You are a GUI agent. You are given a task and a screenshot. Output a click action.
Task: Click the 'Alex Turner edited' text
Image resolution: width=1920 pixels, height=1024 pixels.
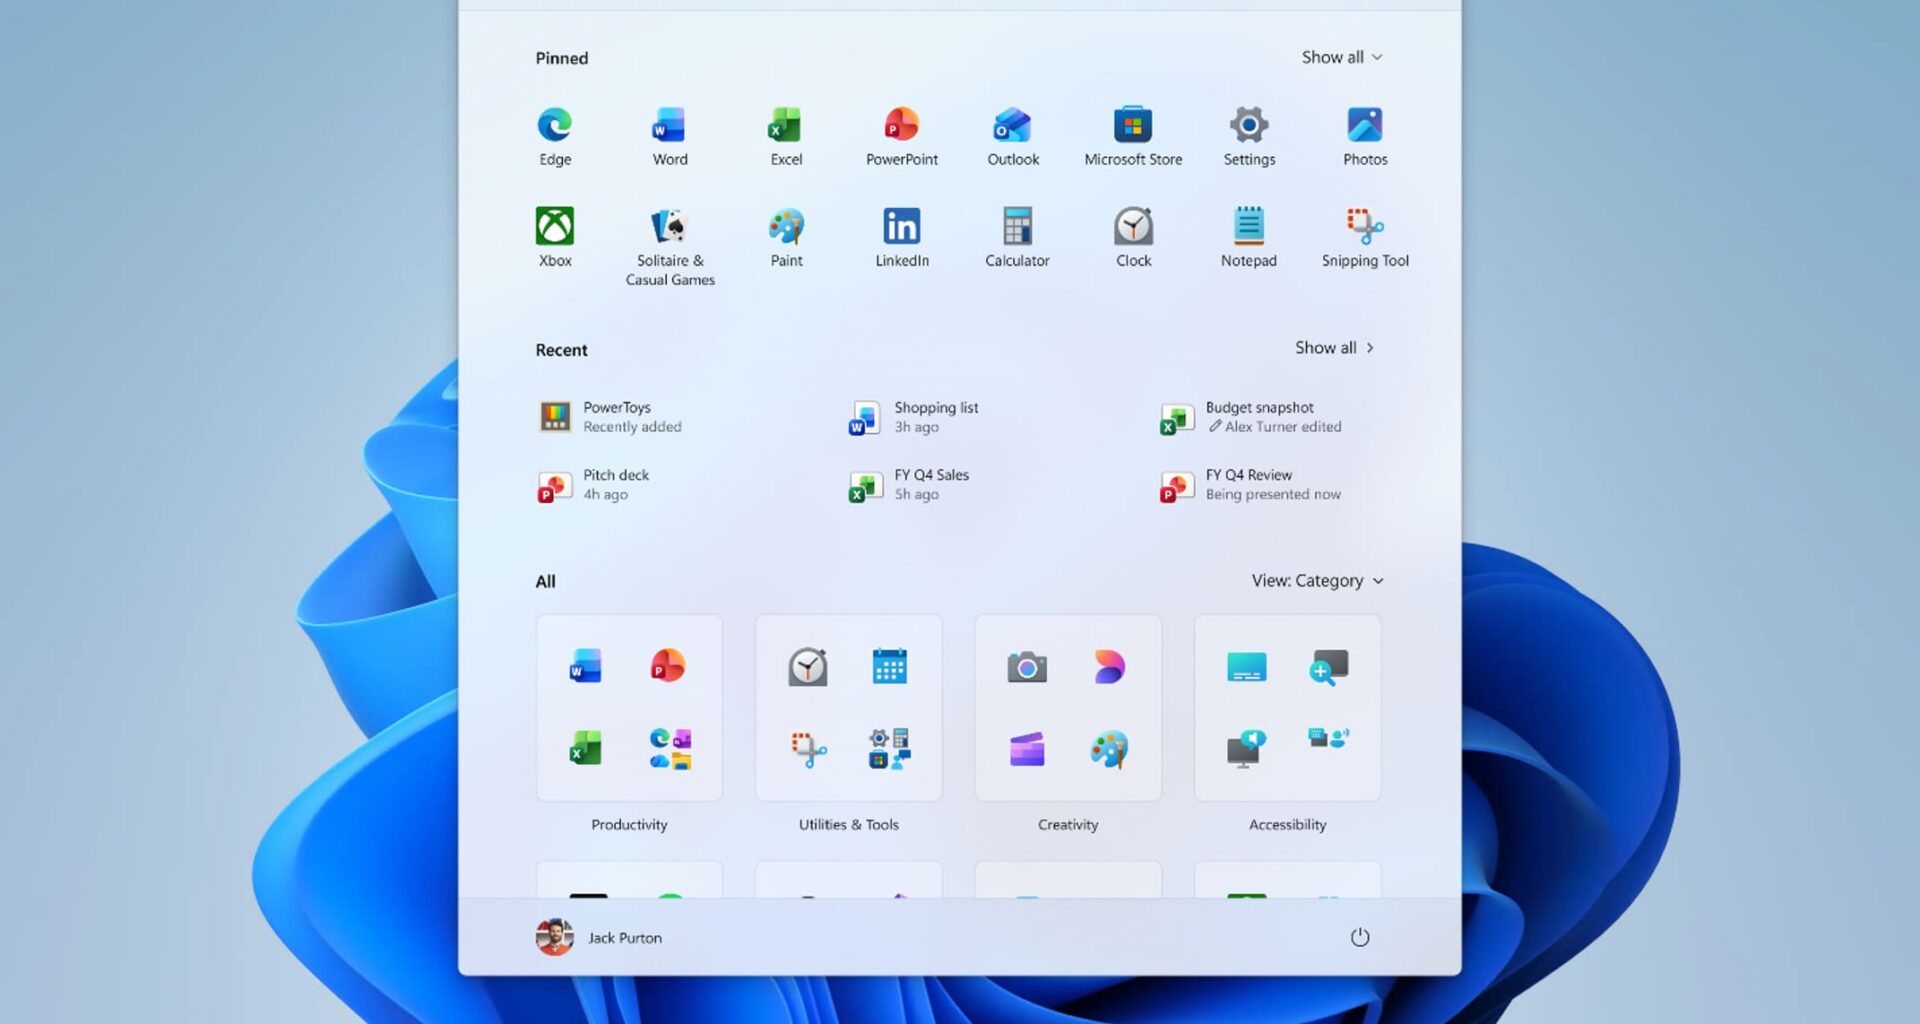click(x=1283, y=427)
